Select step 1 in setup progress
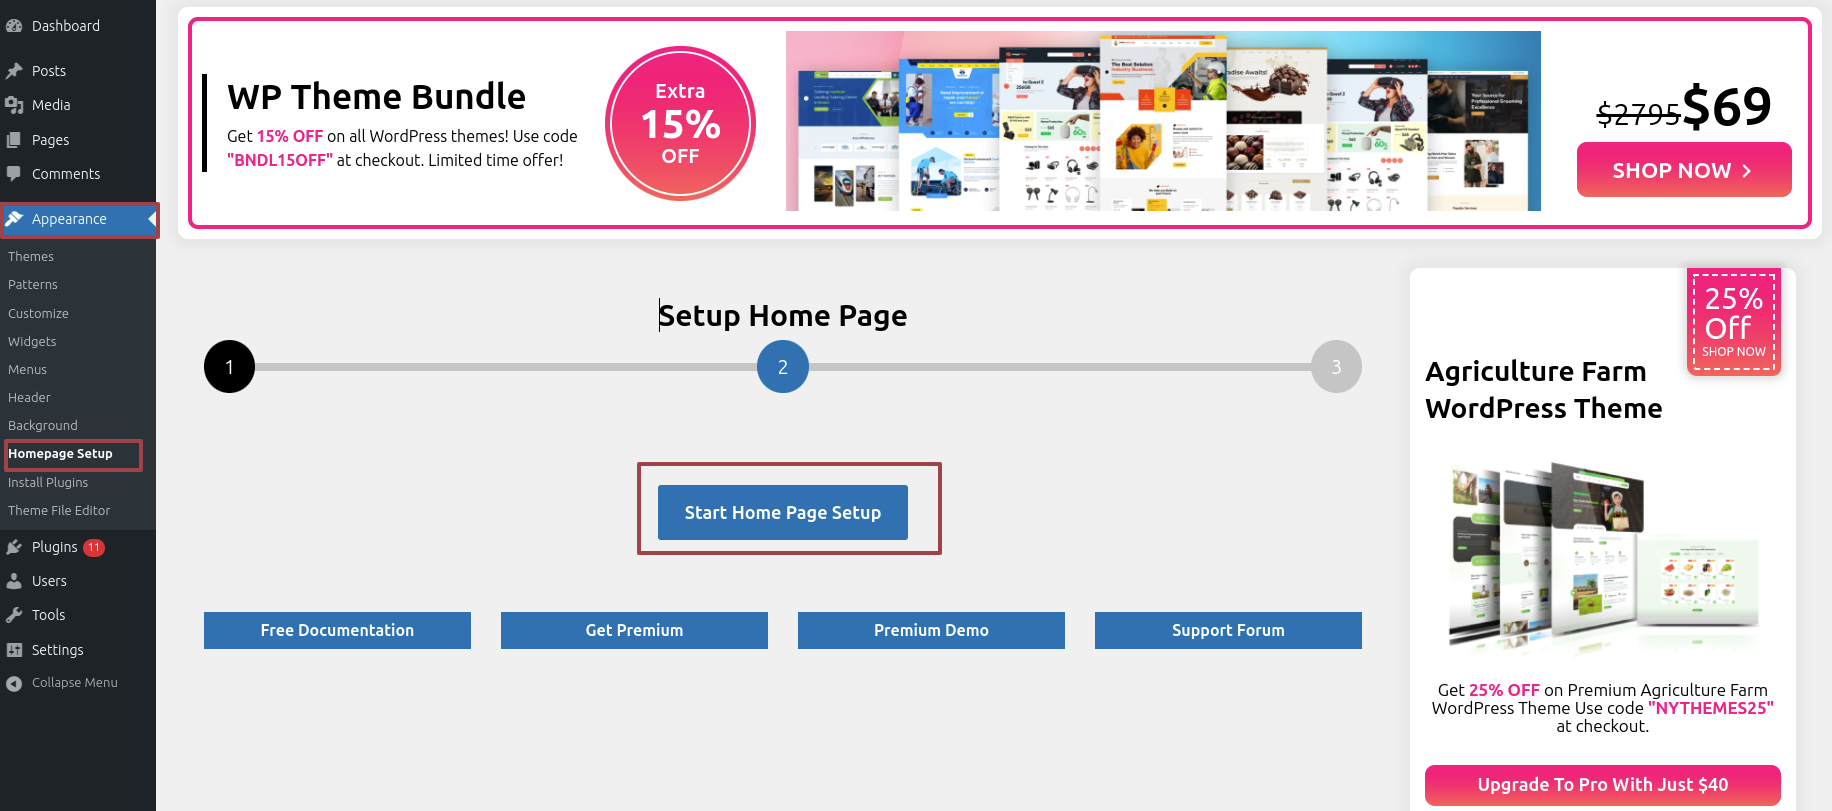The width and height of the screenshot is (1832, 811). point(229,367)
